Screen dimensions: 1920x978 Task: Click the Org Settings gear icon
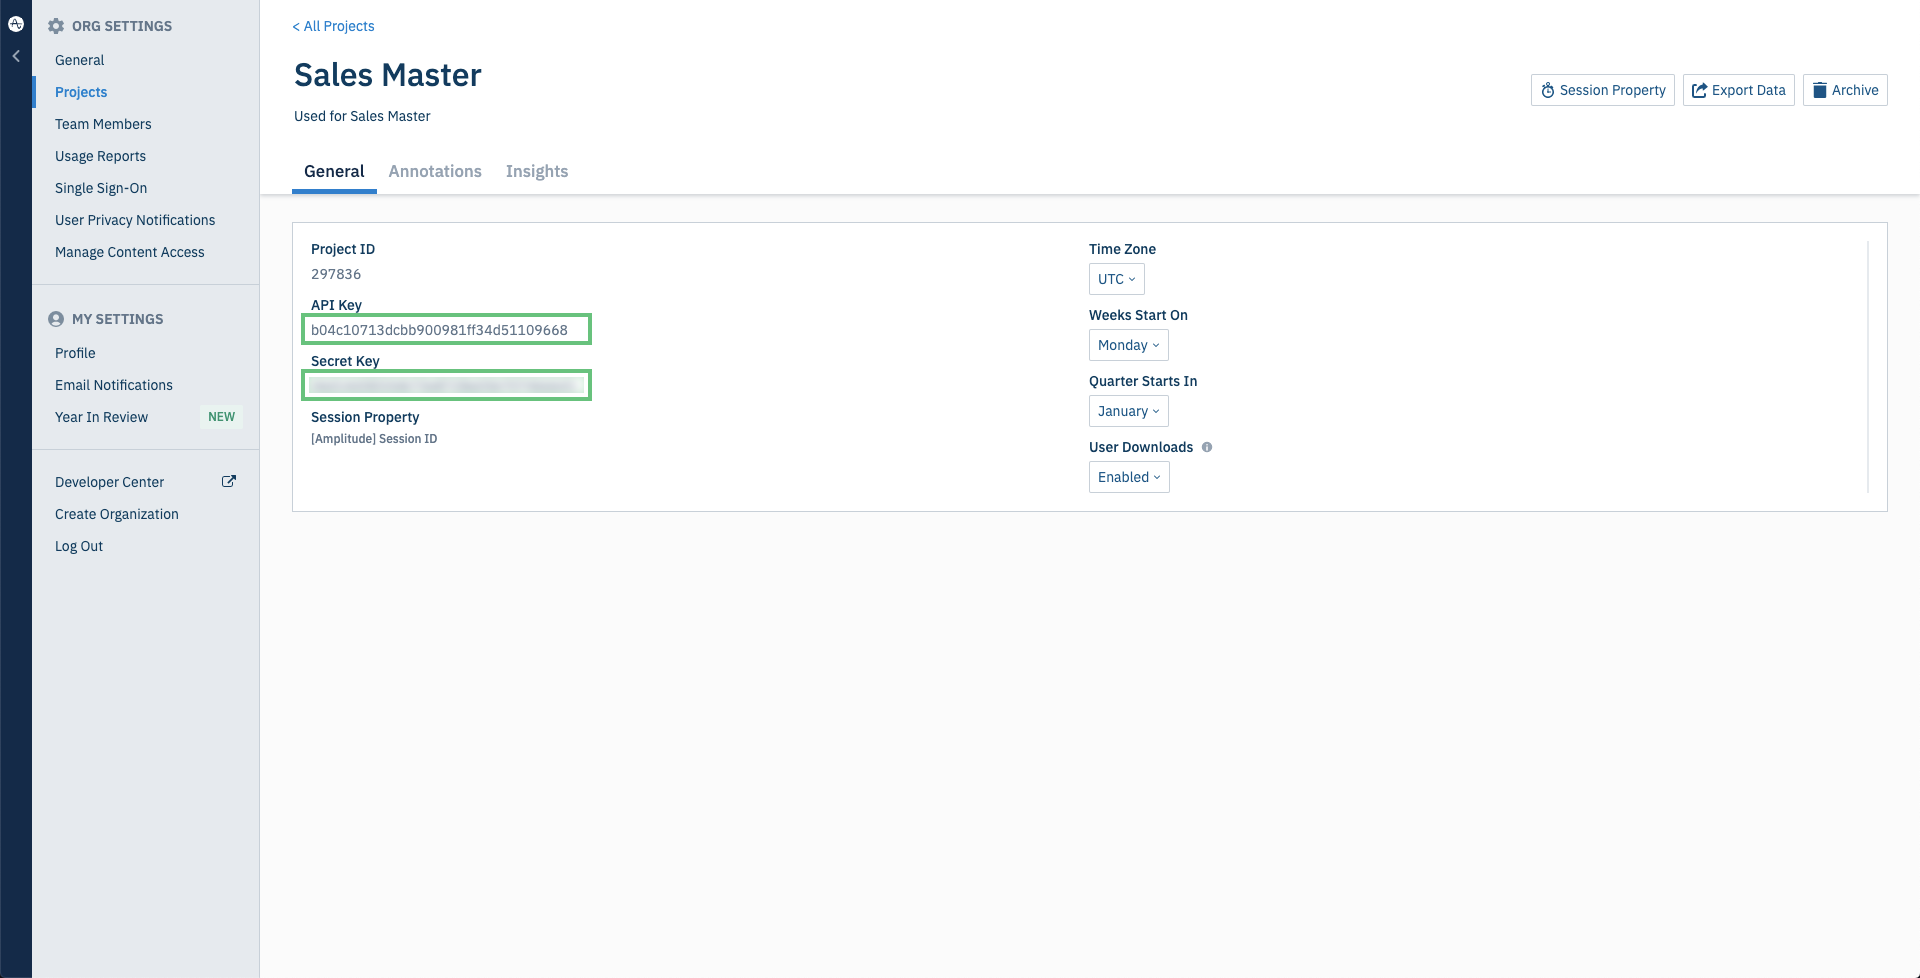(x=56, y=26)
